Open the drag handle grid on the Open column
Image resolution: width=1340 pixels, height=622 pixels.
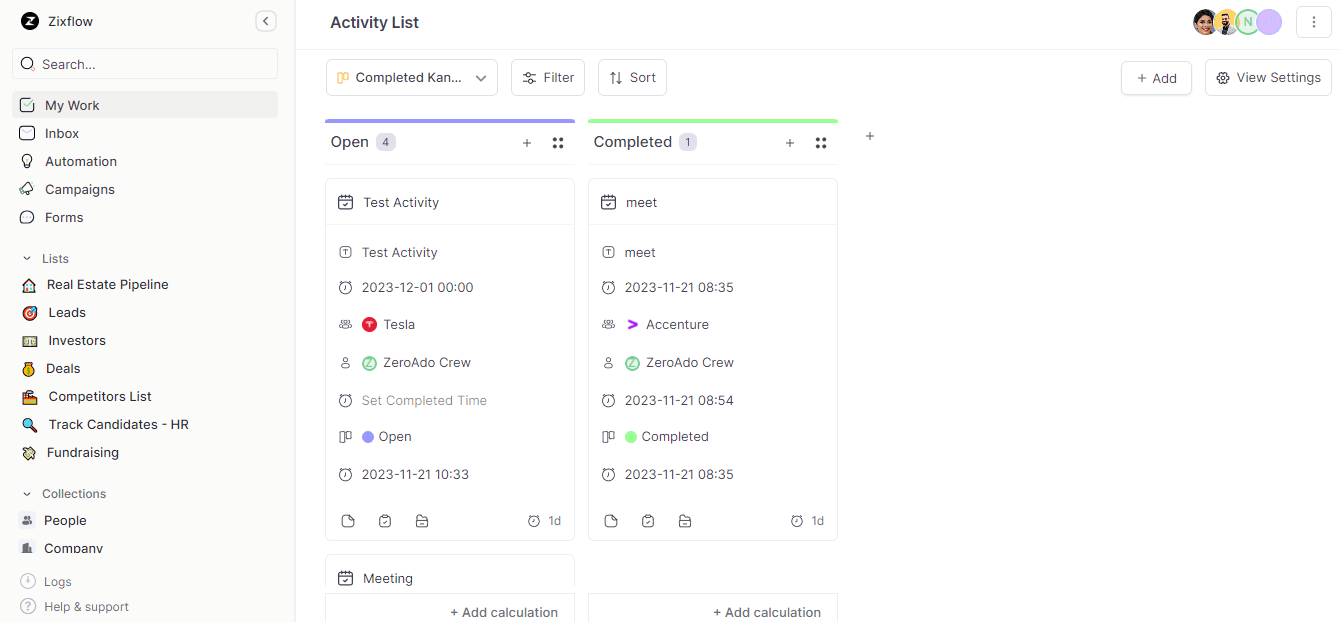tap(557, 142)
